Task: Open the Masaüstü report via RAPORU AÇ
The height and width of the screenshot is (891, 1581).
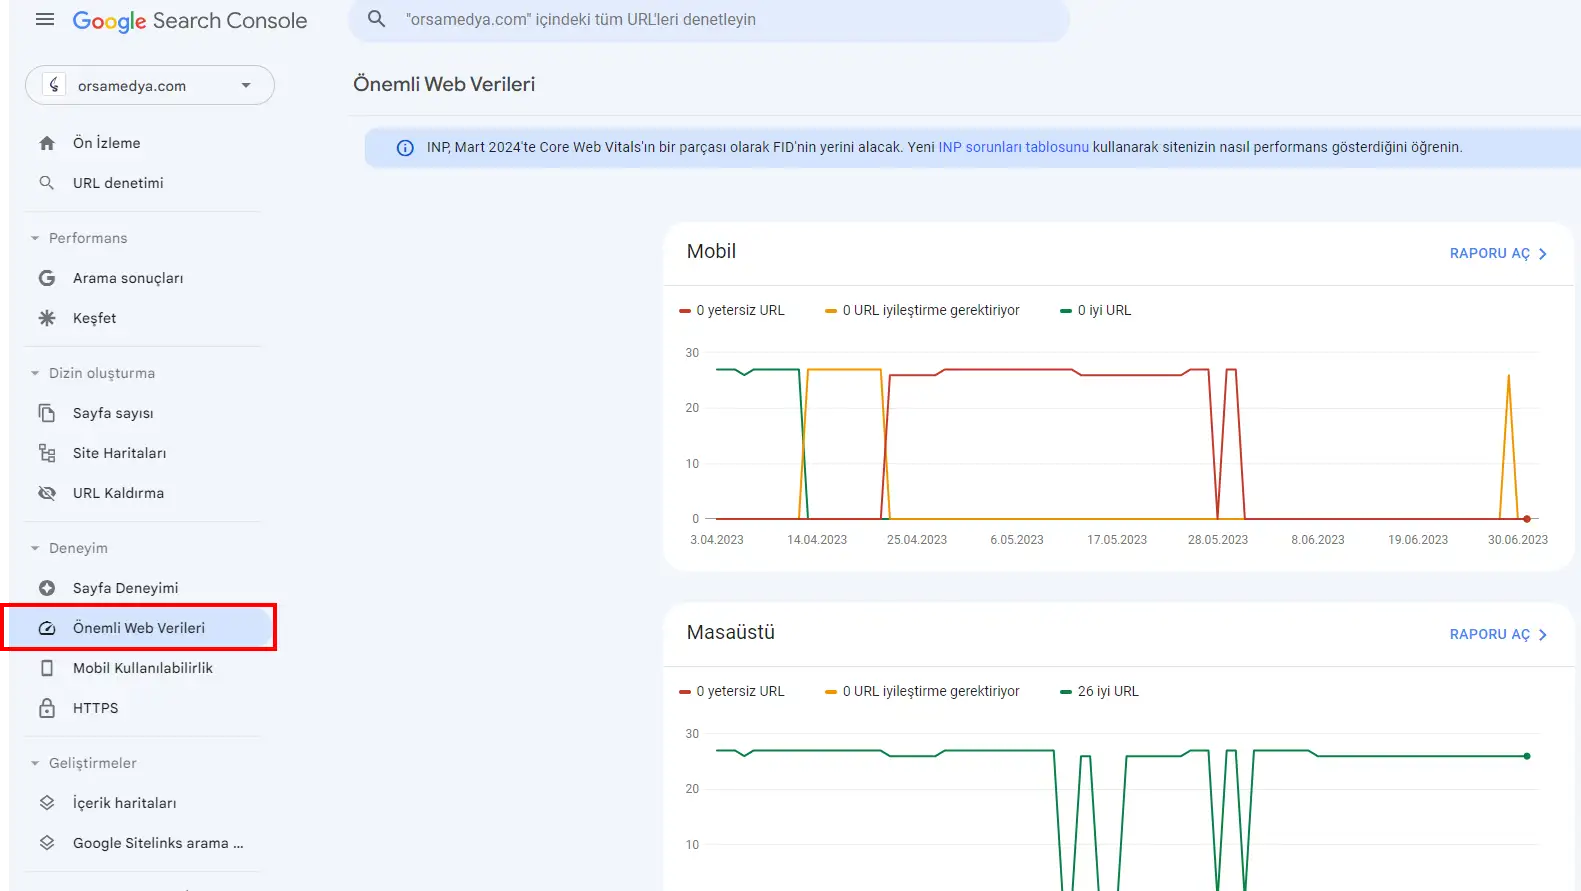Action: (1498, 635)
